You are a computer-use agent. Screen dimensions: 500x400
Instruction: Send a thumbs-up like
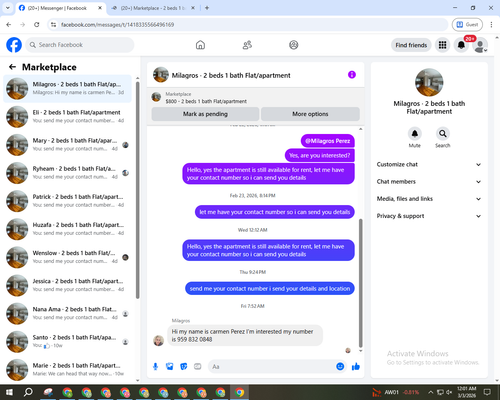tap(356, 367)
